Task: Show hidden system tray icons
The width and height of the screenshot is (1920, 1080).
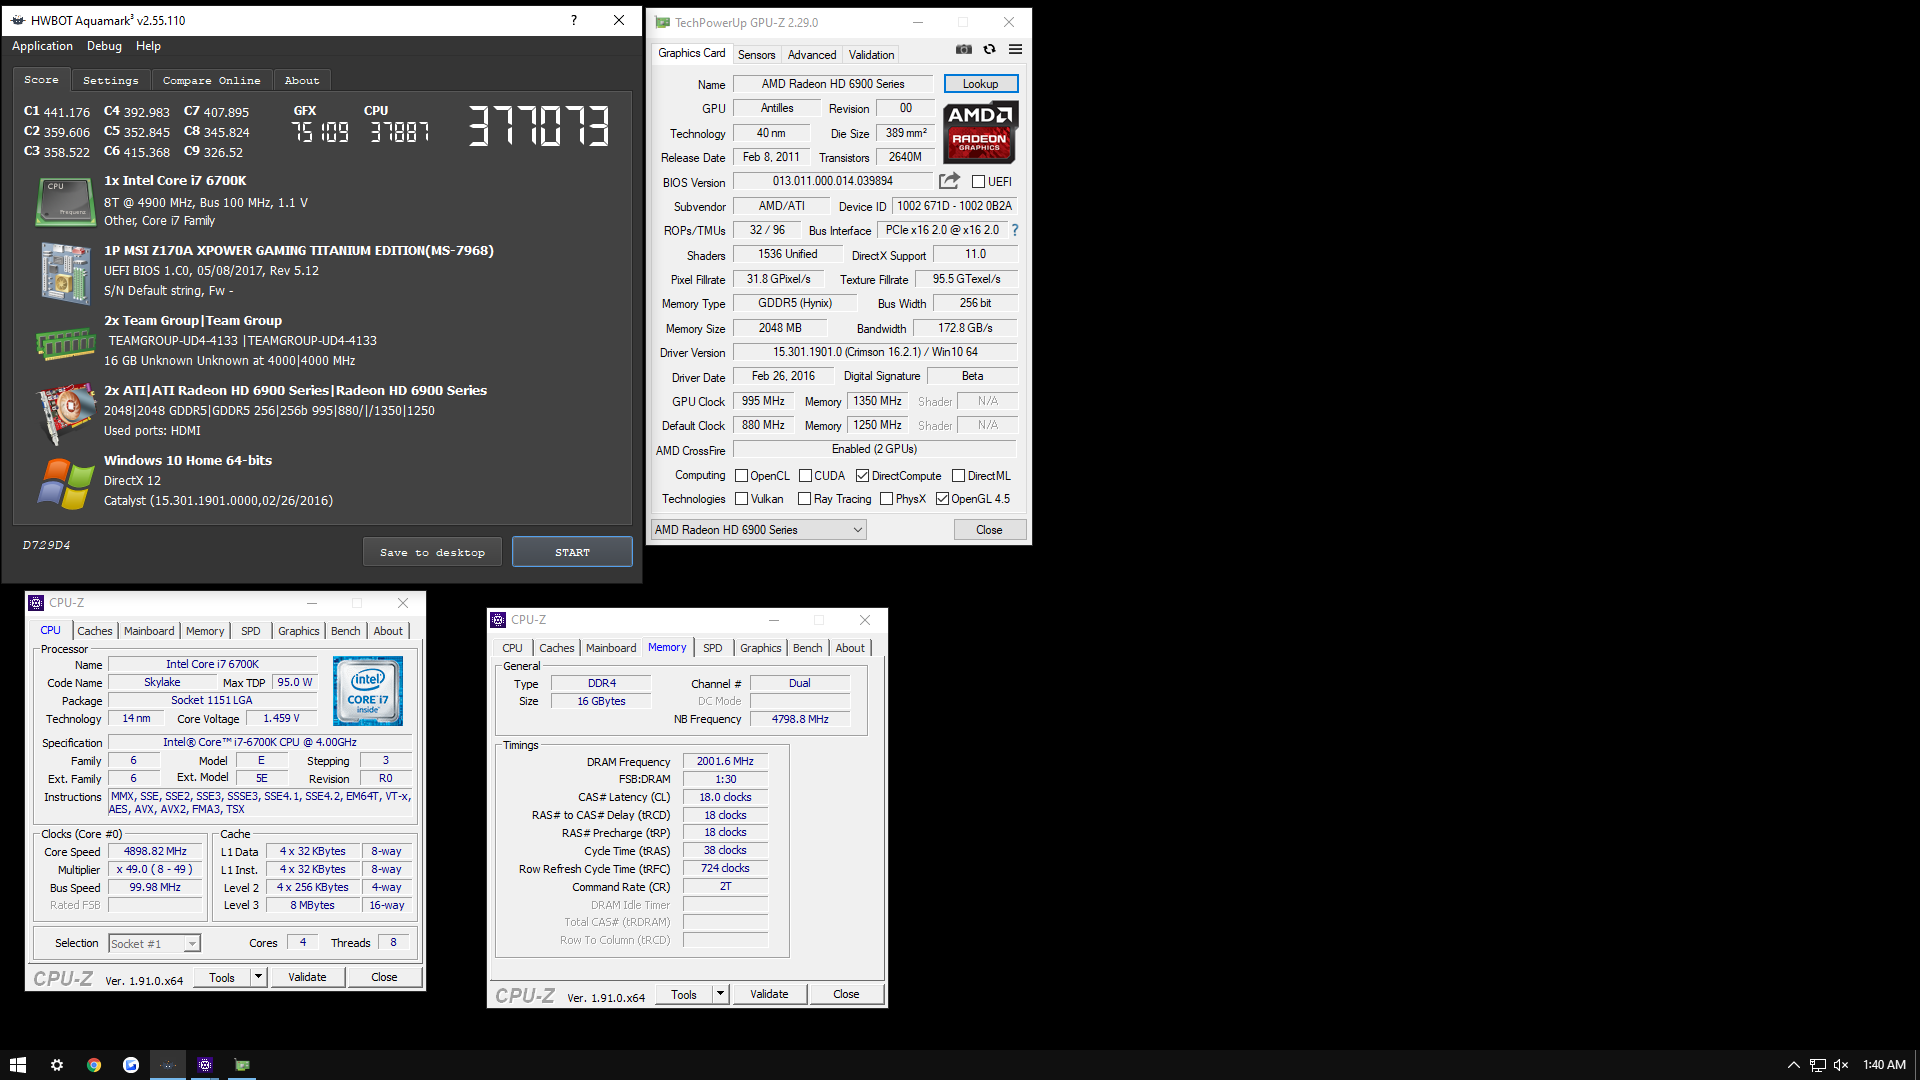Action: coord(1793,1065)
